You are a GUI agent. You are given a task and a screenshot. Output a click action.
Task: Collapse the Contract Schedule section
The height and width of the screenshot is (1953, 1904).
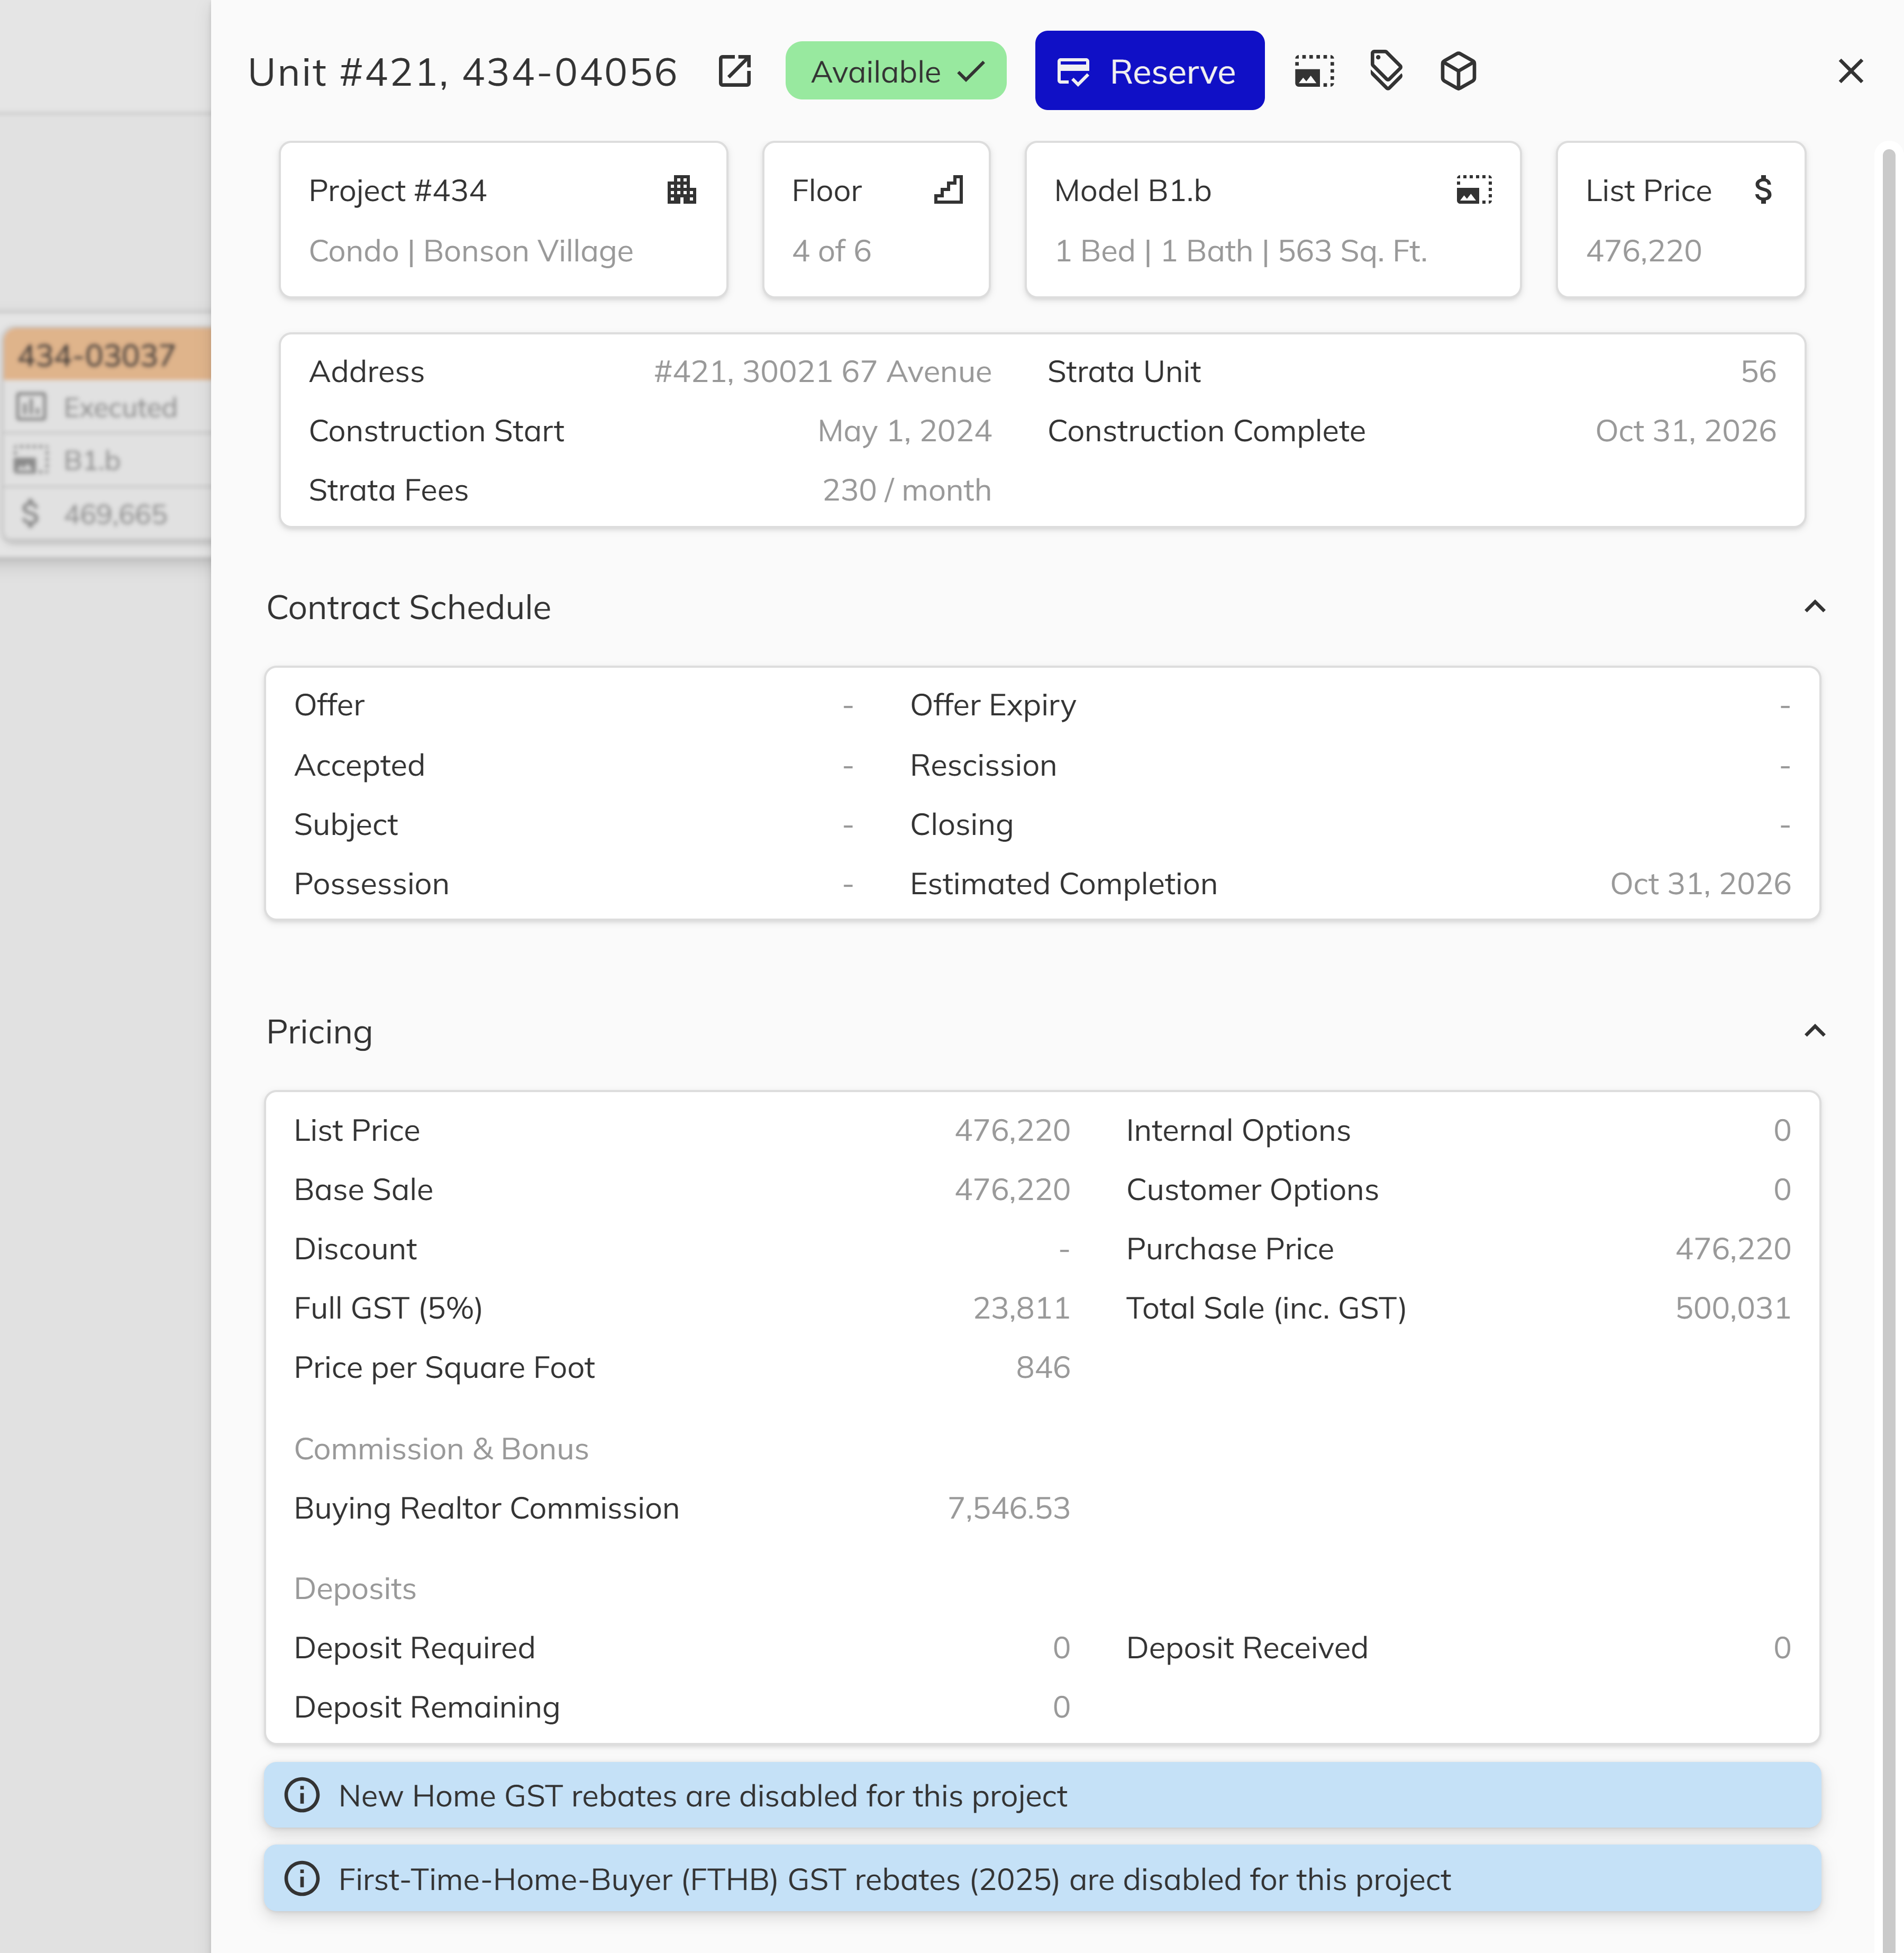point(1815,607)
